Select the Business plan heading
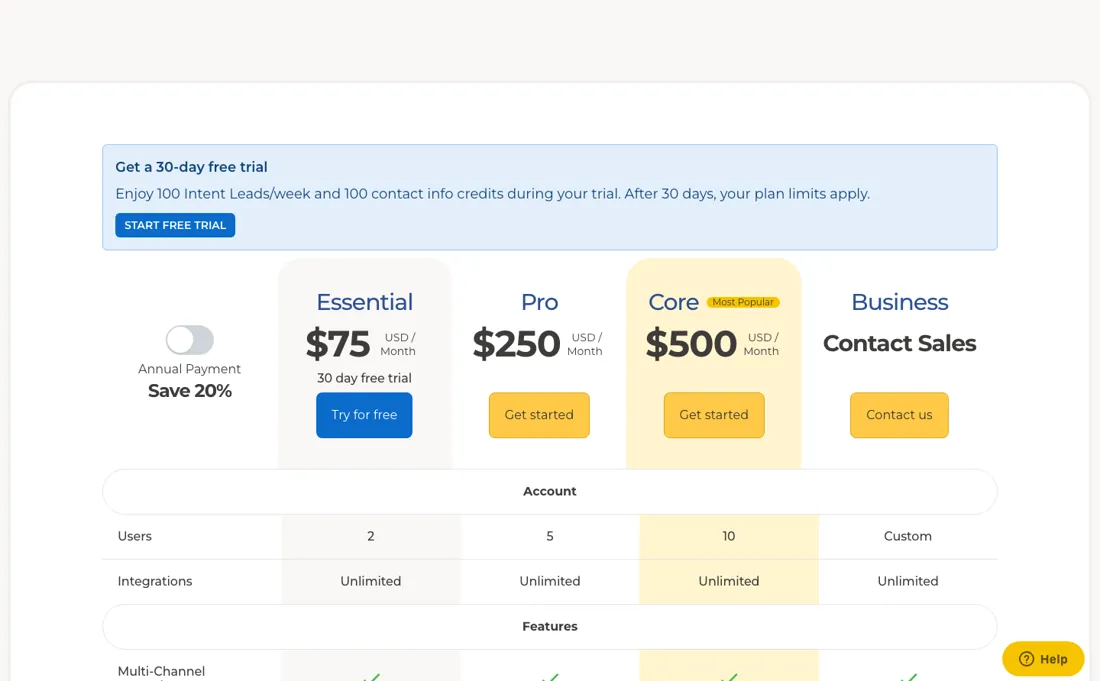This screenshot has width=1100, height=681. tap(899, 302)
